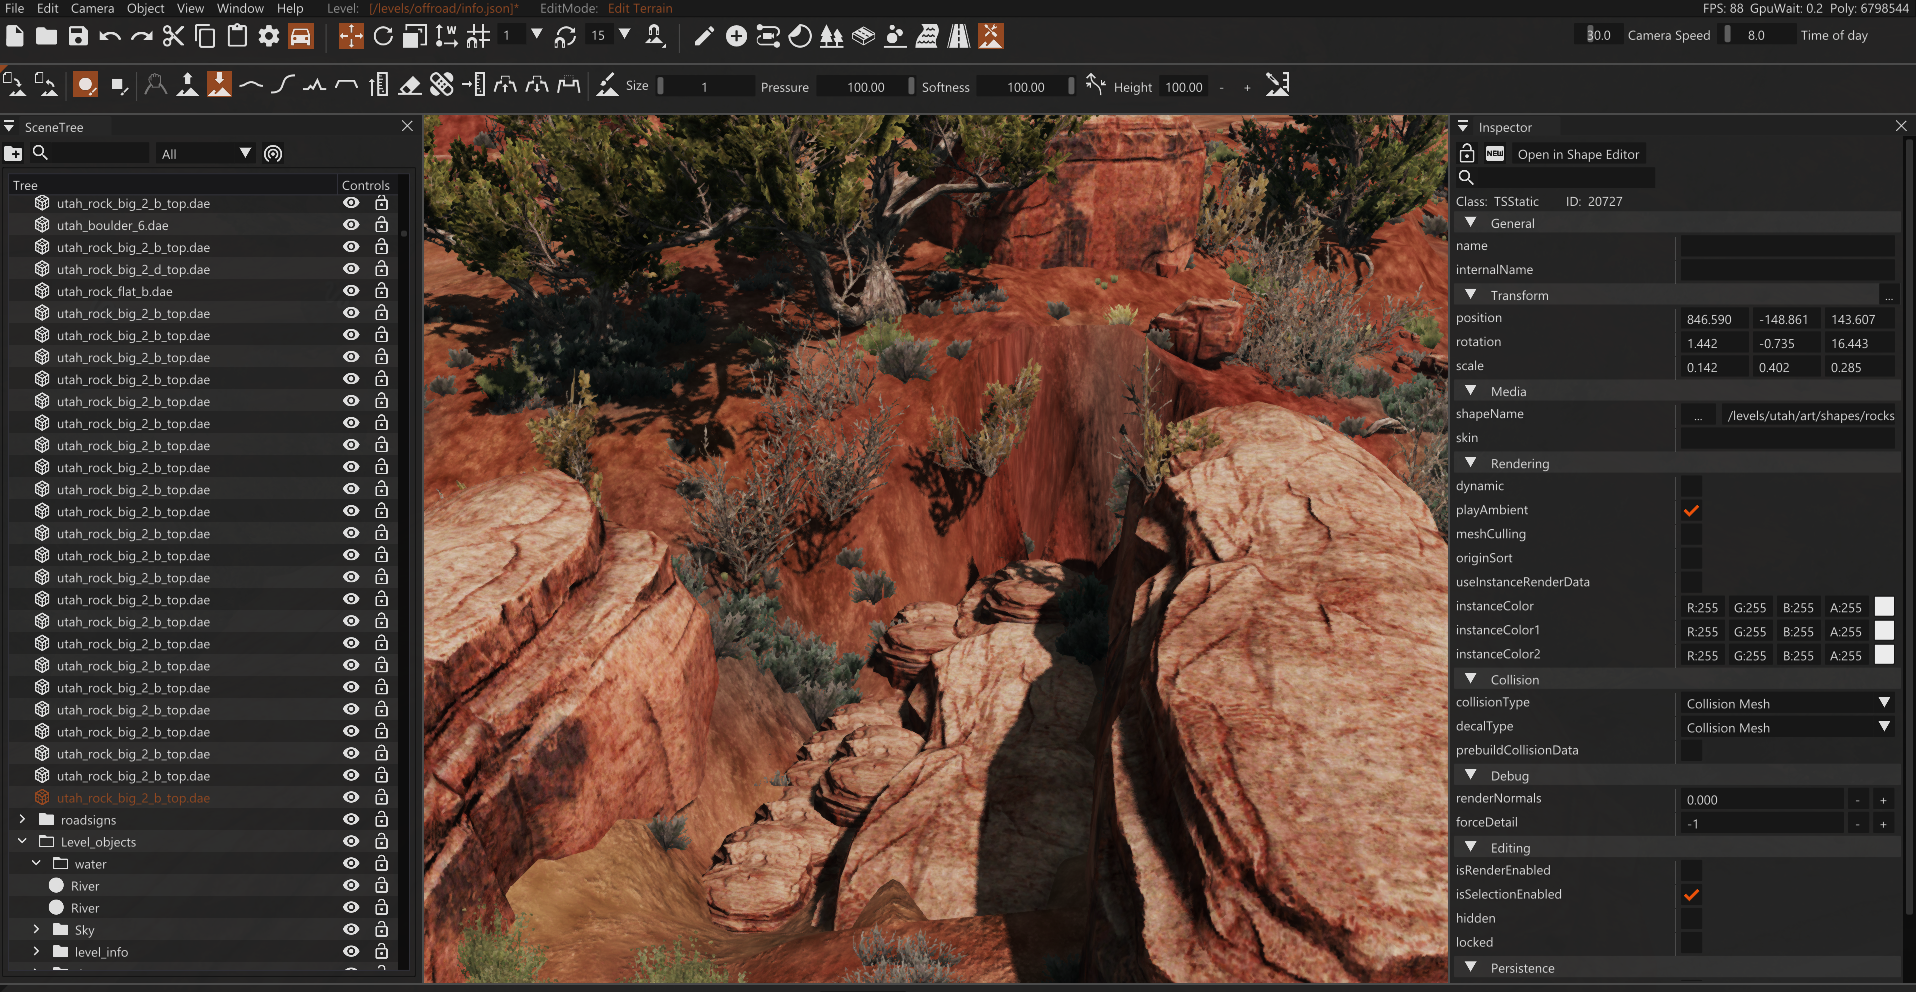Click instanceColor2 white swatch
This screenshot has width=1916, height=992.
1884,654
